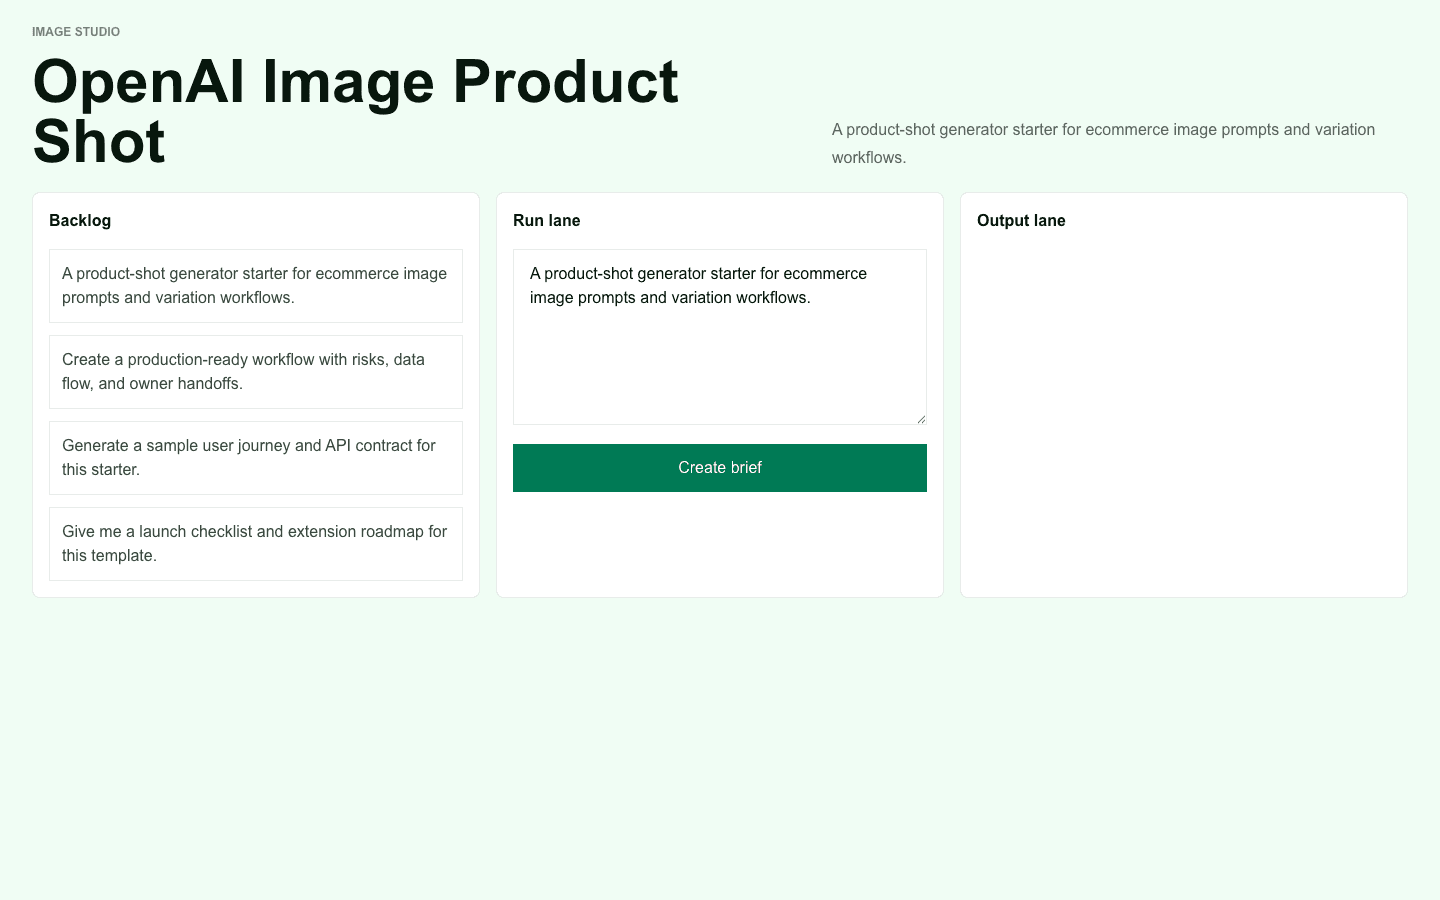Click the Output lane heading
1440x900 pixels.
pos(1021,220)
